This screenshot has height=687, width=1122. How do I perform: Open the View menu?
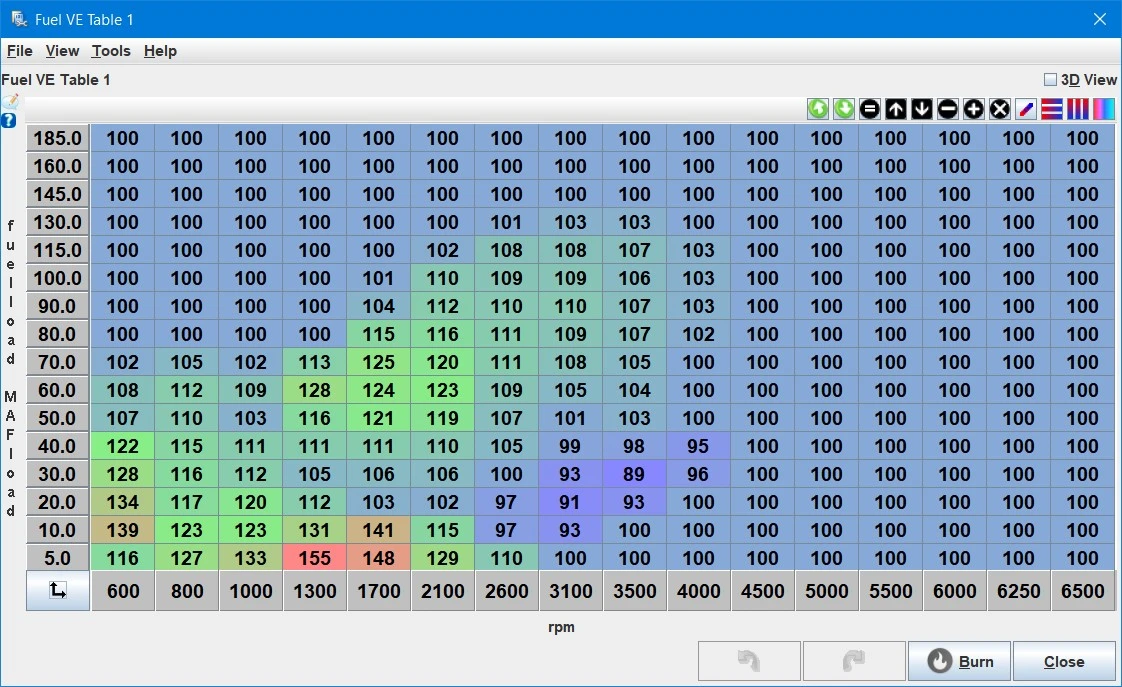(x=62, y=51)
